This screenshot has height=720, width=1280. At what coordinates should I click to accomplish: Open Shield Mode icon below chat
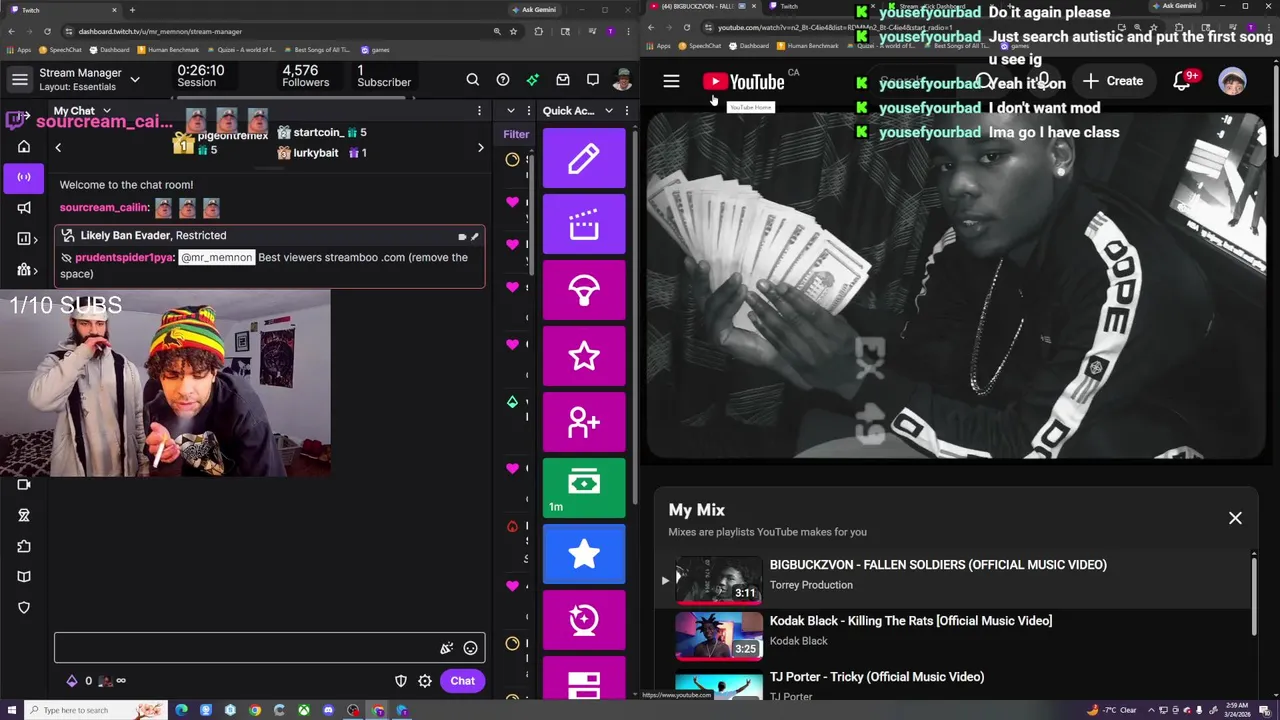401,681
